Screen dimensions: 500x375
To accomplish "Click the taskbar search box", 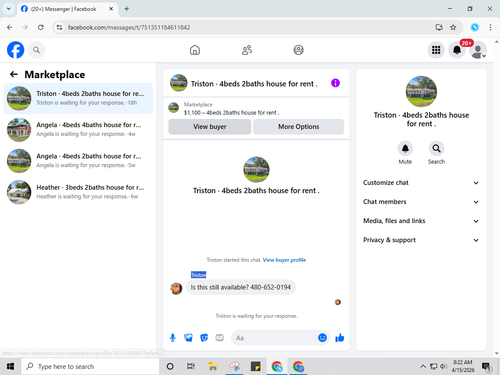I will click(x=90, y=367).
